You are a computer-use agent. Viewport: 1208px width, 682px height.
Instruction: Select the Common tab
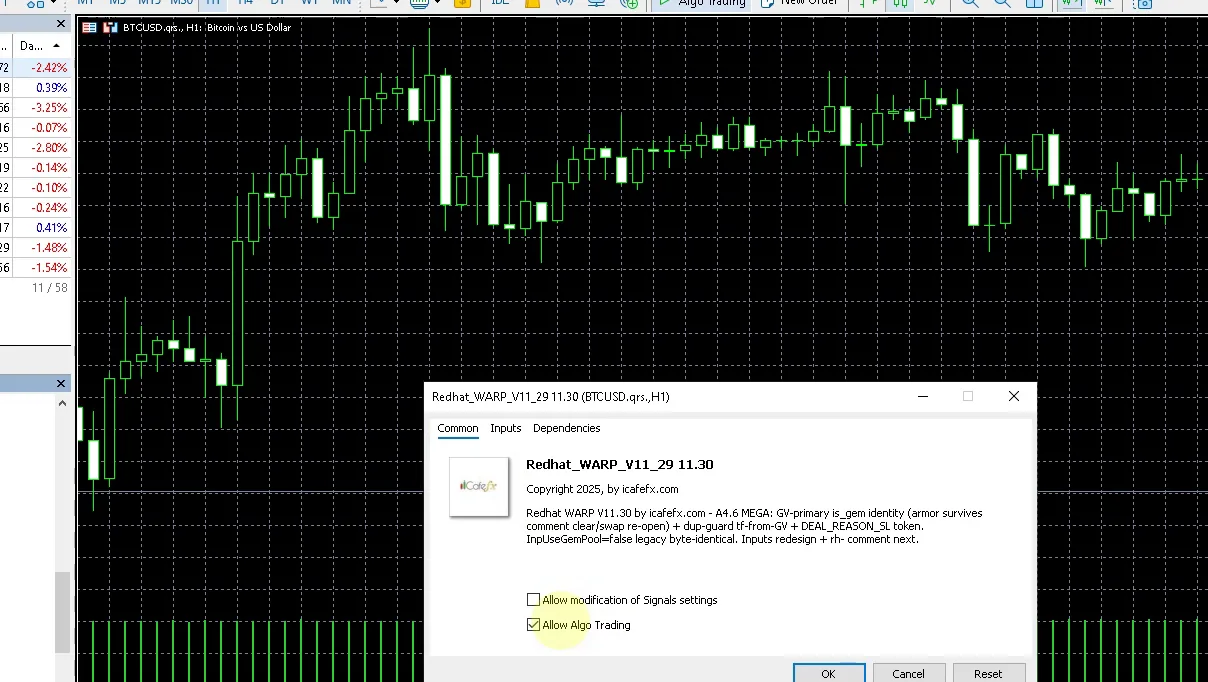pos(458,428)
